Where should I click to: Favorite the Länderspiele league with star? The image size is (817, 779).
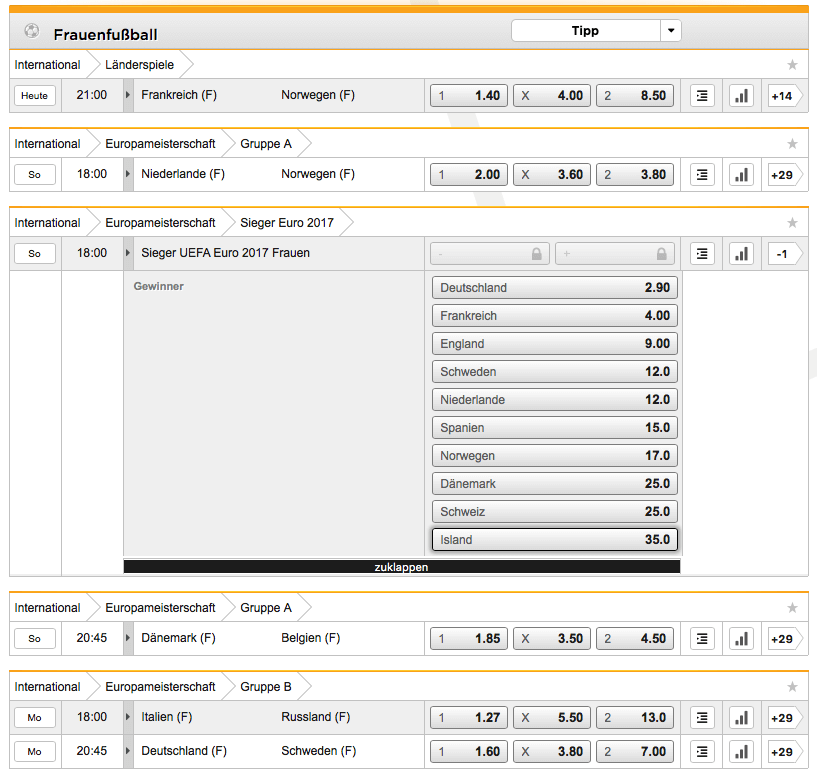[792, 65]
